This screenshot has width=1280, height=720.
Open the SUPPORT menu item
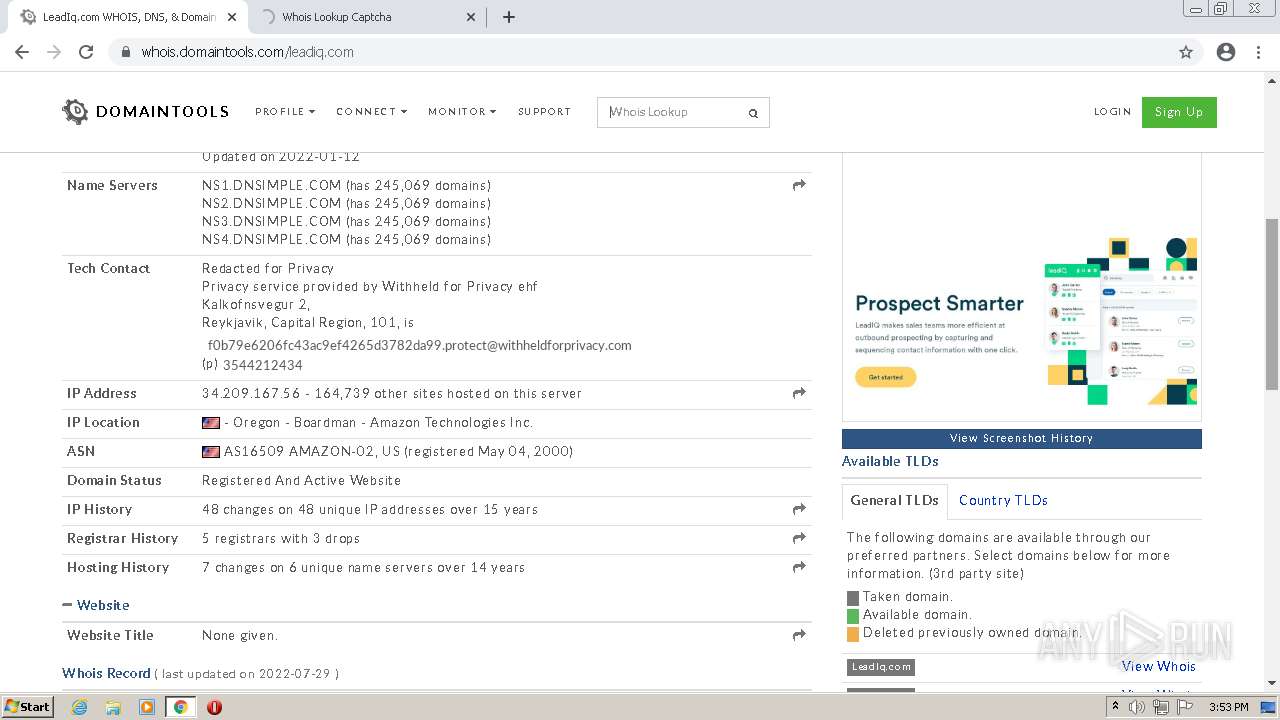(x=544, y=112)
